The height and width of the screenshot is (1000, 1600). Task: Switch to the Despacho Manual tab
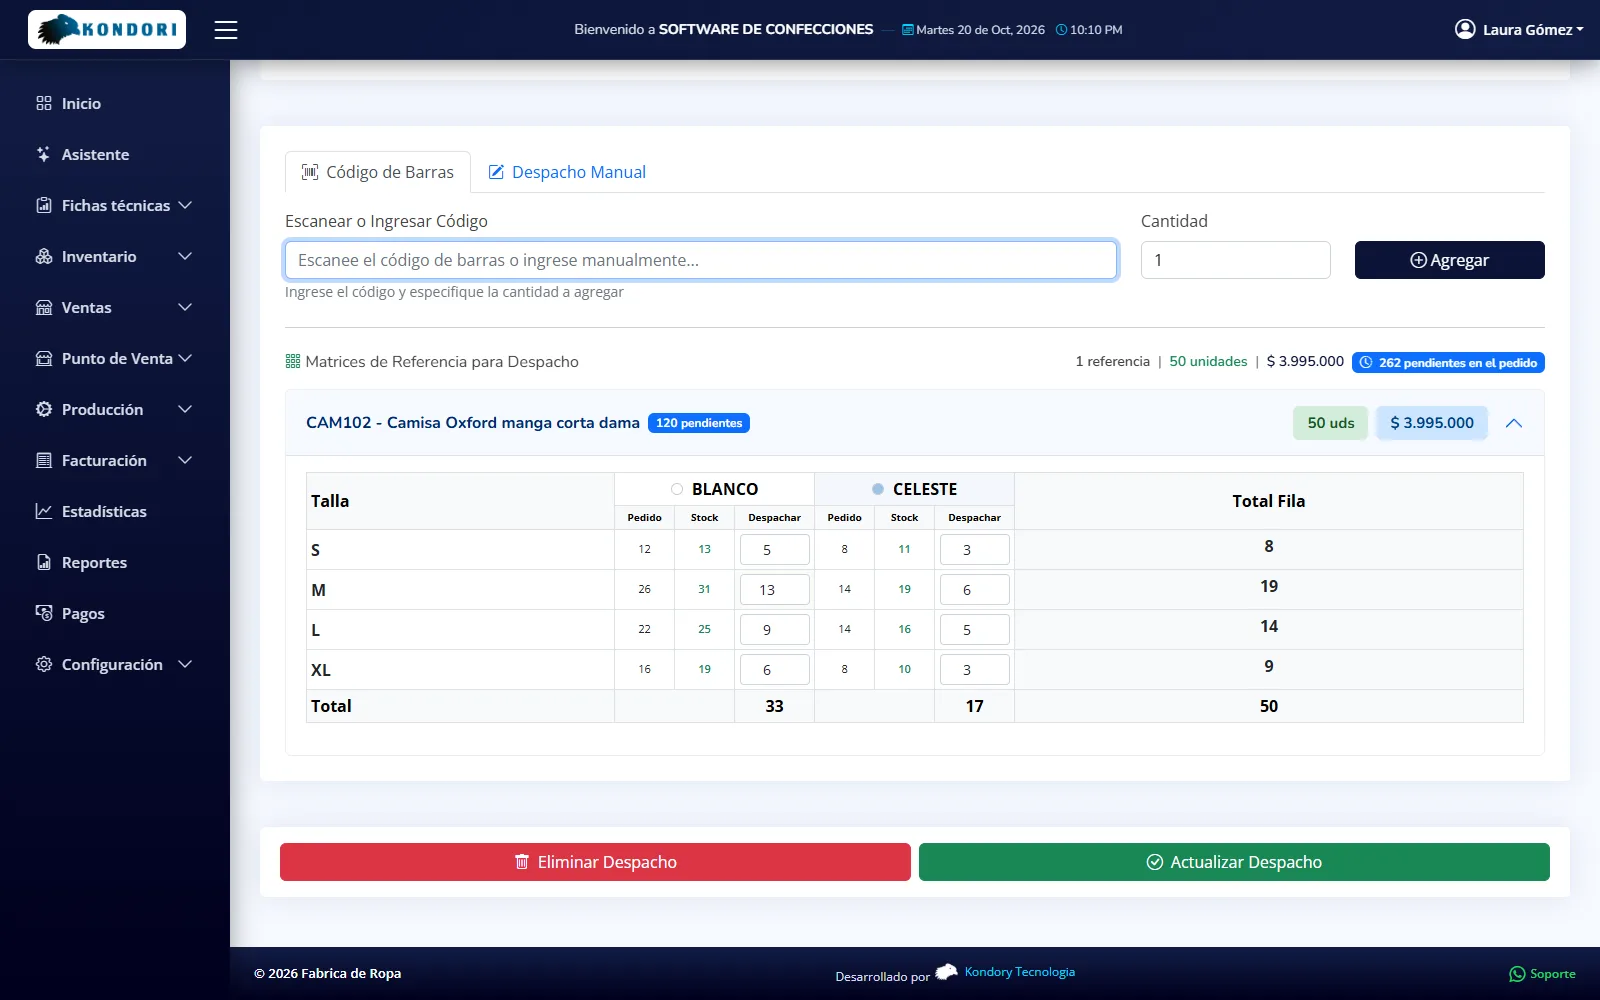click(567, 172)
